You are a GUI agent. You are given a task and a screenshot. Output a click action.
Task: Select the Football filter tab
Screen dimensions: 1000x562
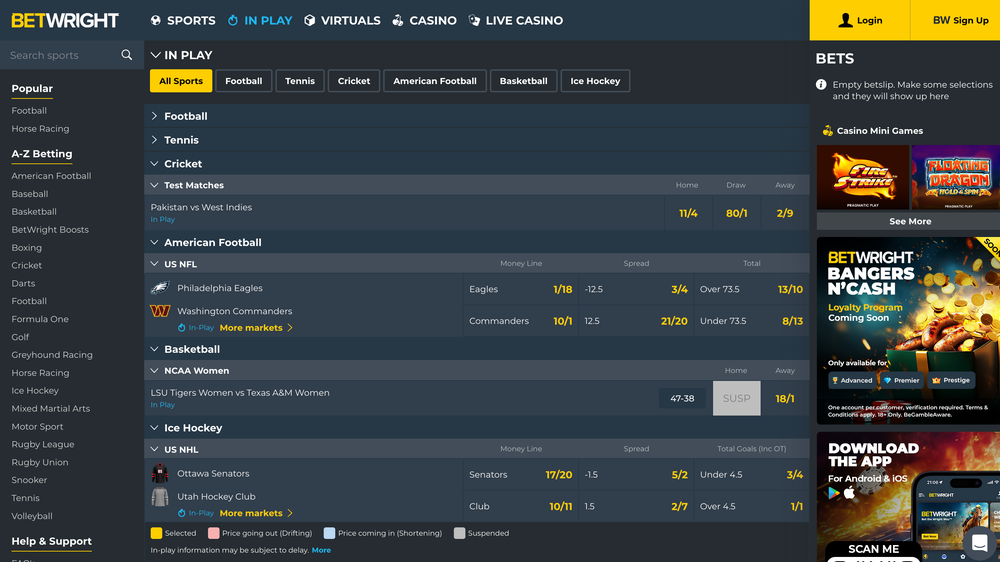[x=244, y=81]
